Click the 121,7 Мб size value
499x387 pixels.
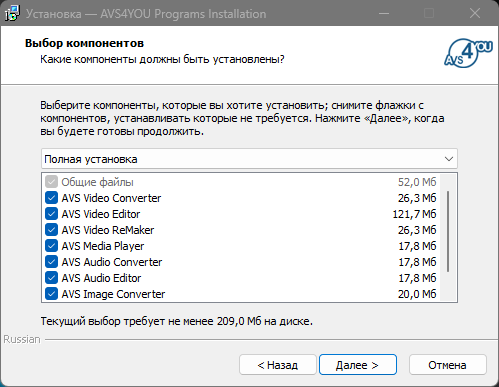414,214
